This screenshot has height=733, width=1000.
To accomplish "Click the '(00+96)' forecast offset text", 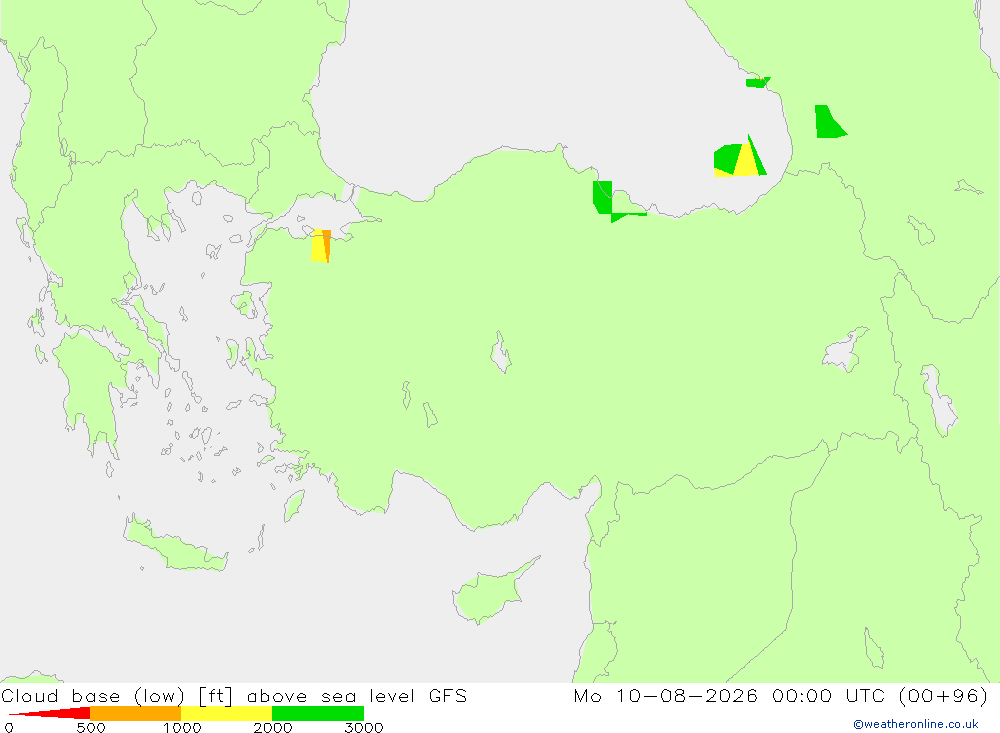I will 943,695.
